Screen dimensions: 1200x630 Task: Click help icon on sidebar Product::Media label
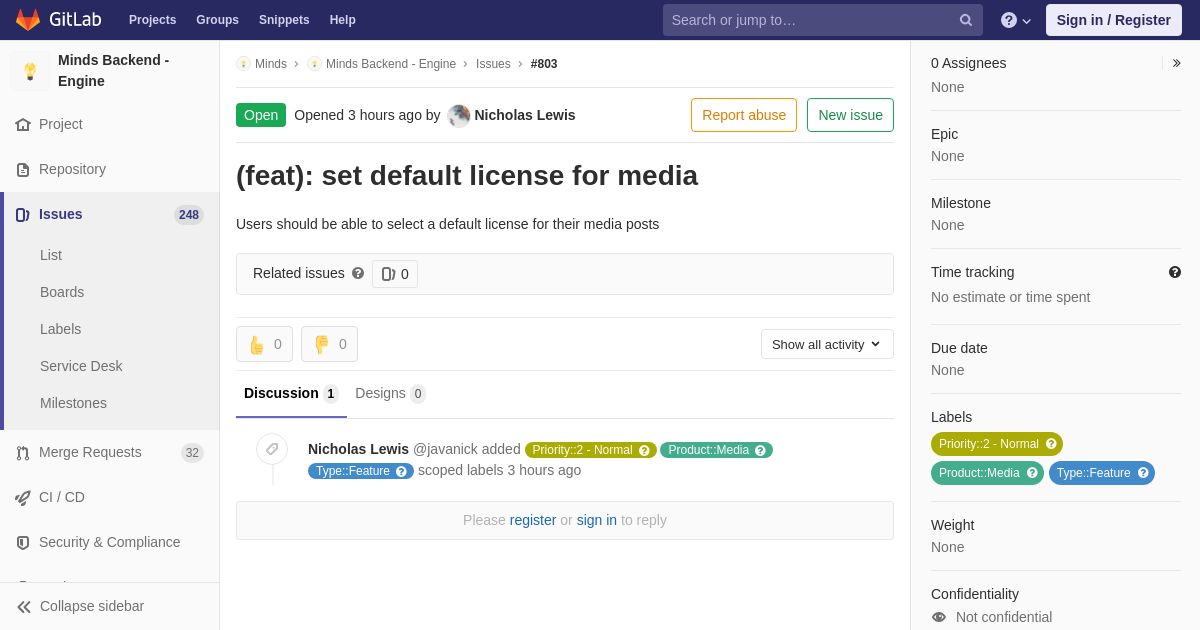[1032, 473]
